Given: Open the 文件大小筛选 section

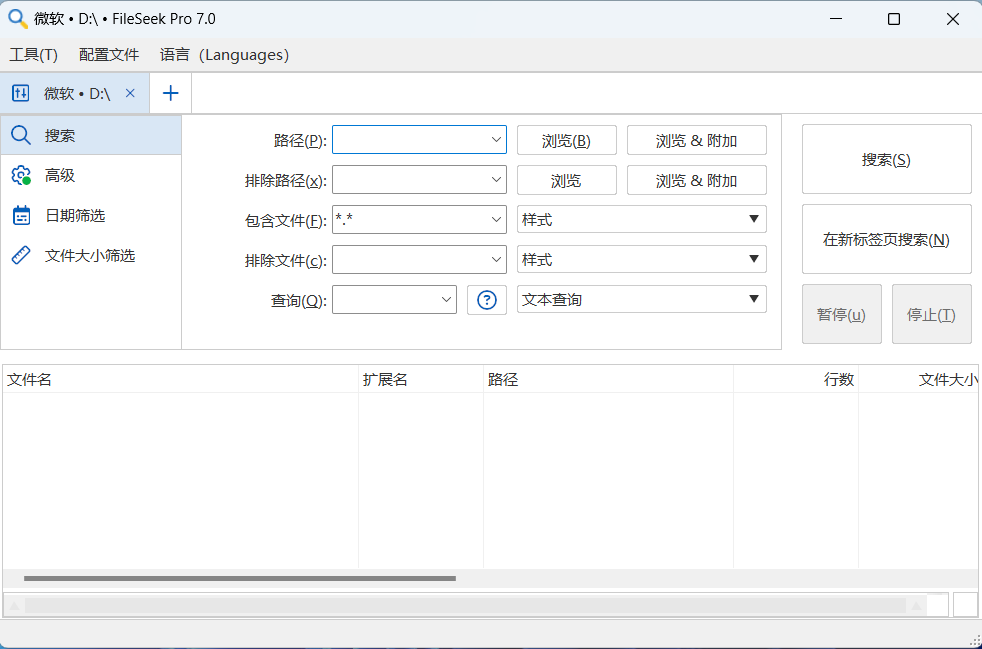Looking at the screenshot, I should point(91,256).
